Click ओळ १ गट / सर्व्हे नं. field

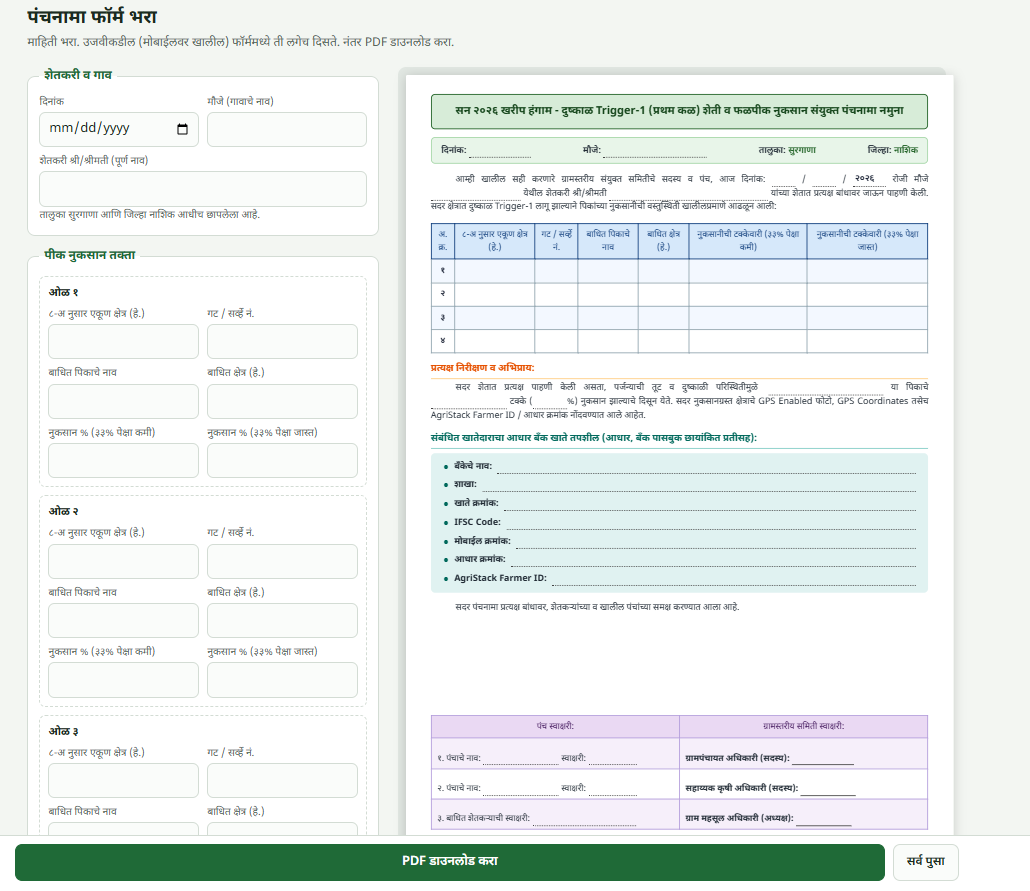click(282, 341)
